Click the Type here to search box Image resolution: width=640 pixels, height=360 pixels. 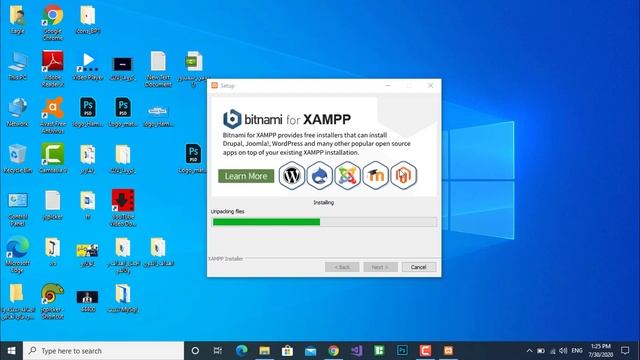pos(104,351)
